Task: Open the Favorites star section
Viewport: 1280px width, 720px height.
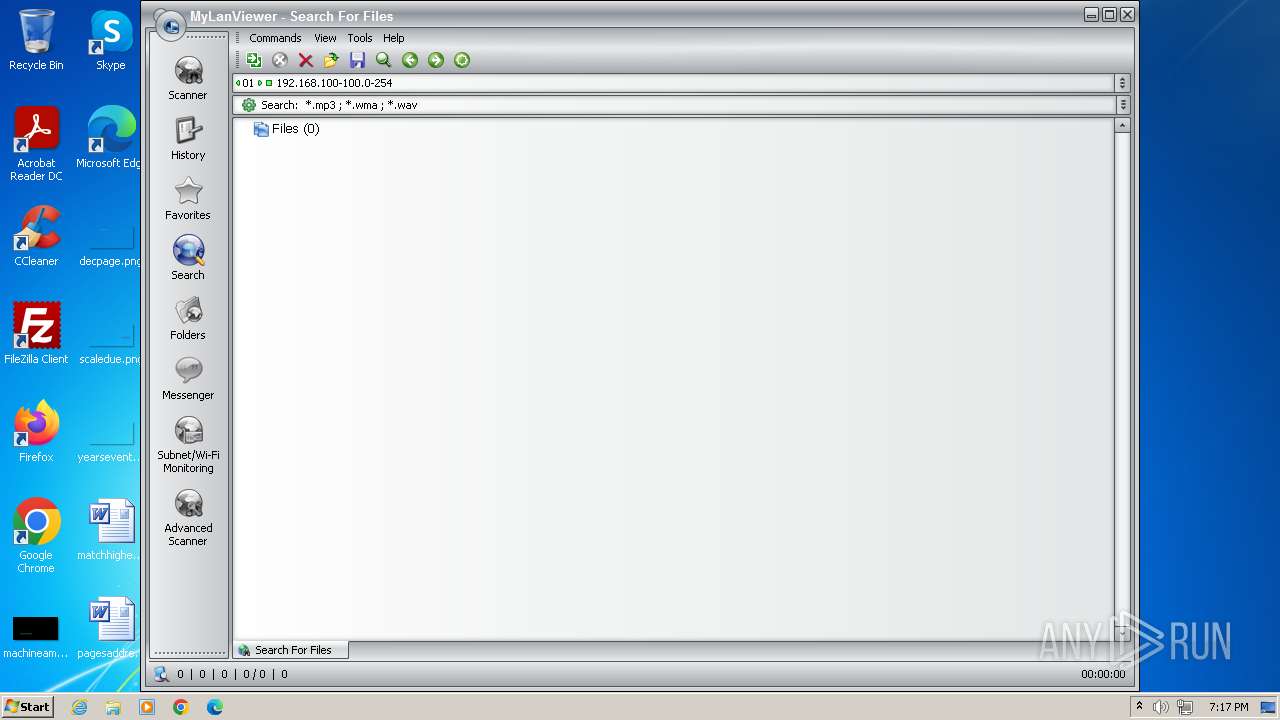Action: click(188, 198)
